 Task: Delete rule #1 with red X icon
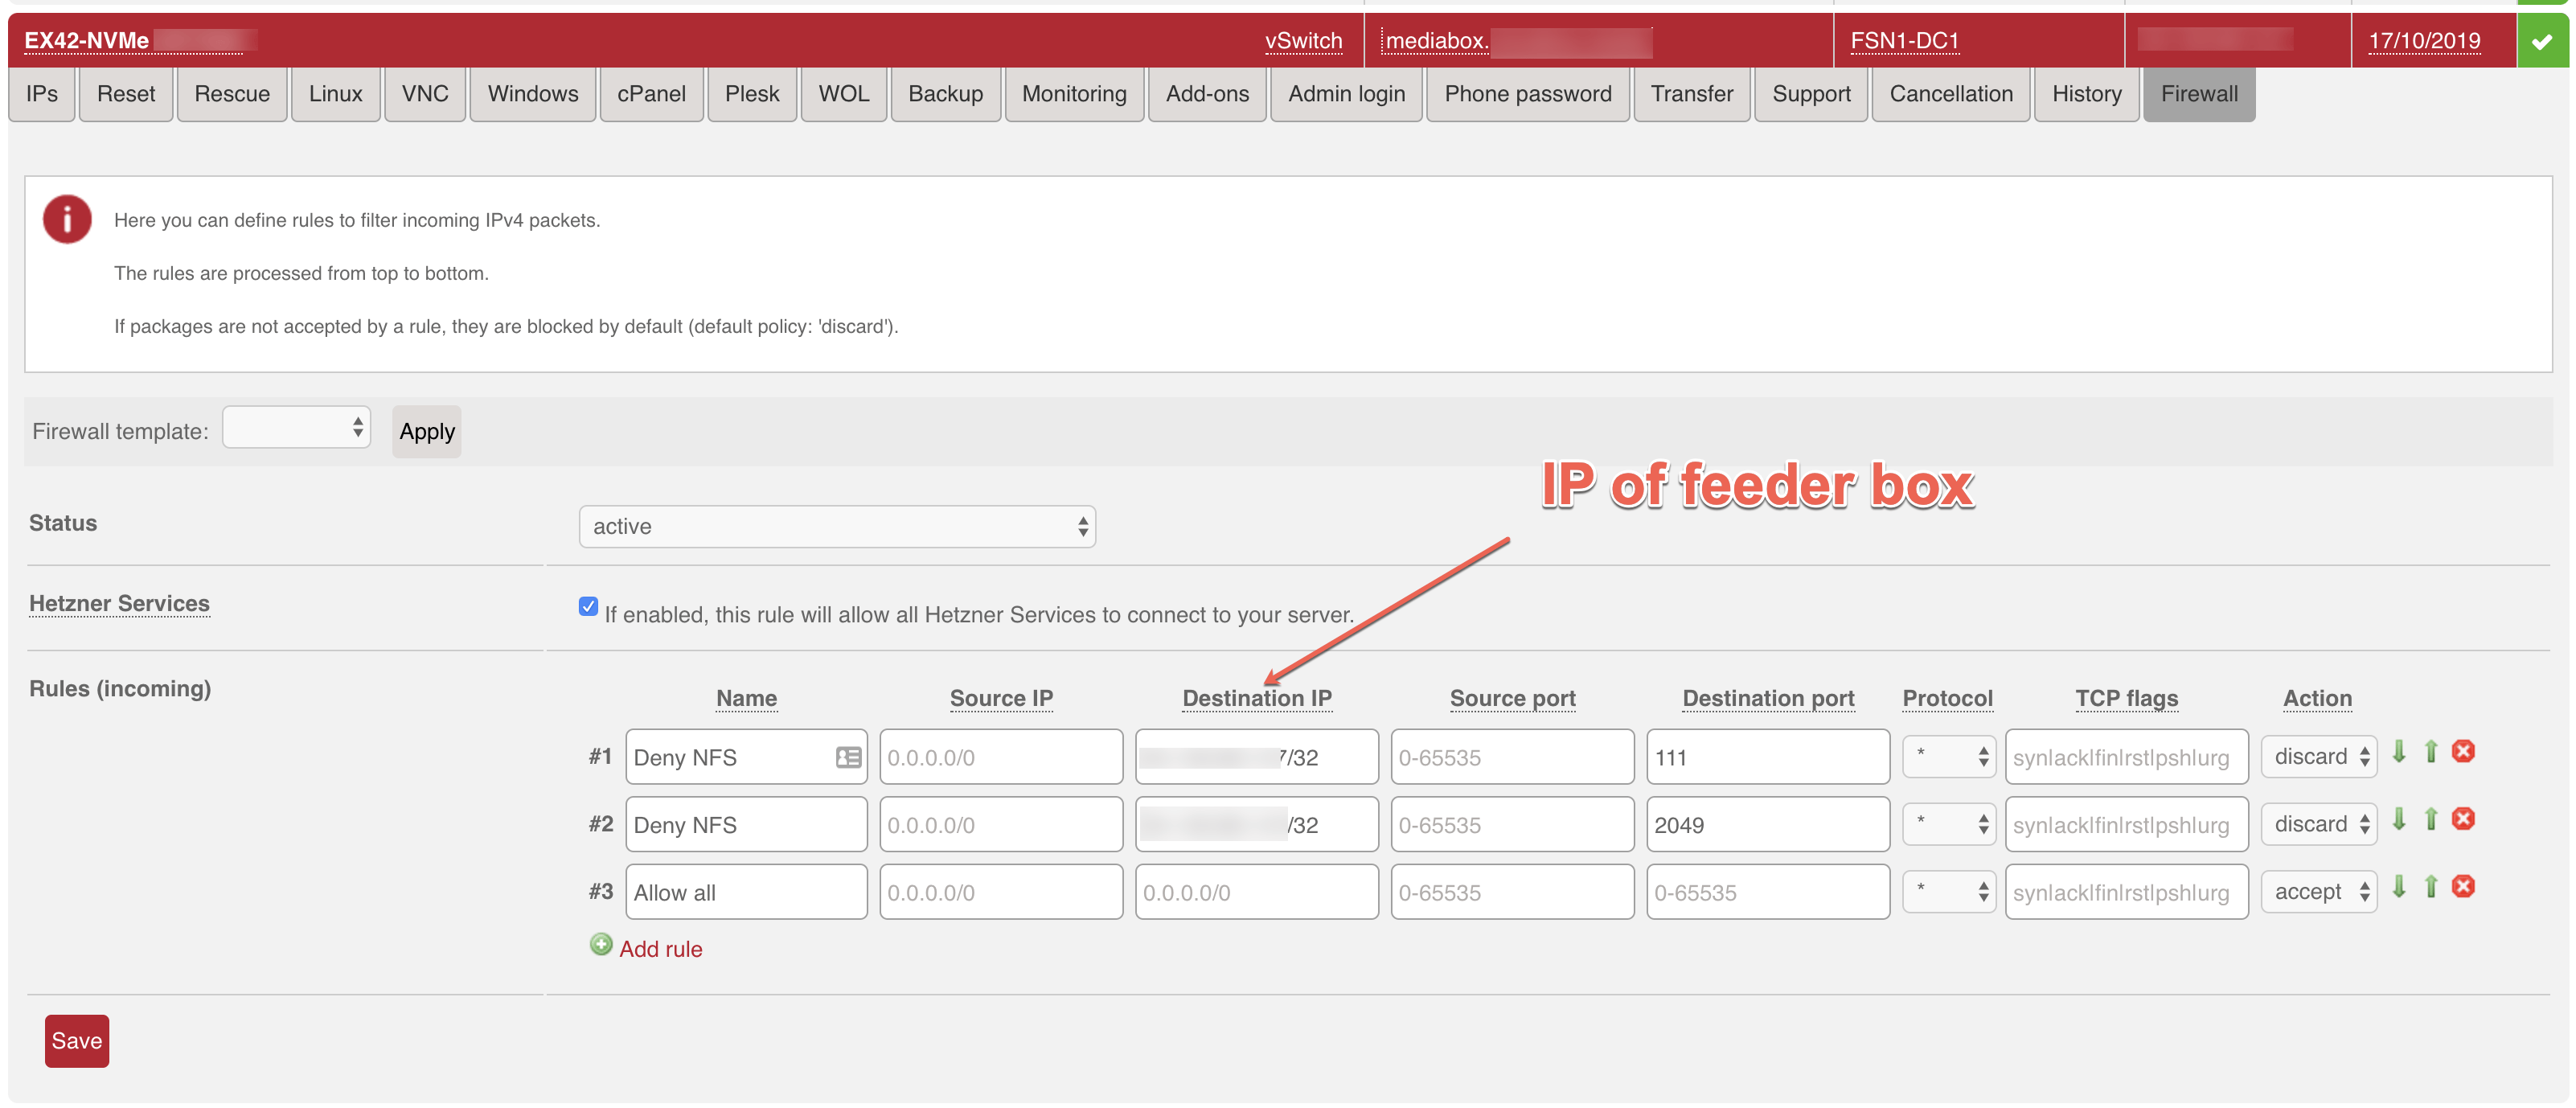tap(2463, 753)
